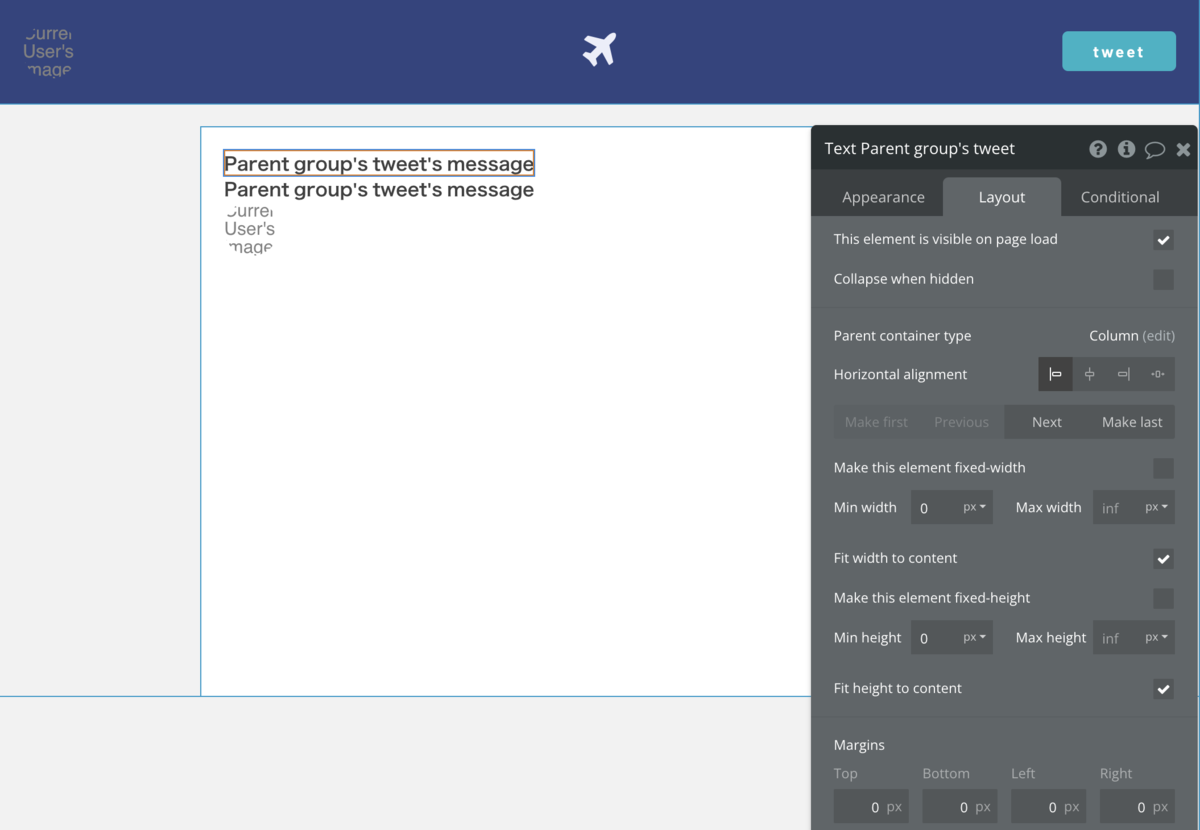This screenshot has width=1200, height=830.
Task: Click the (edit) link for parent container
Action: (1159, 336)
